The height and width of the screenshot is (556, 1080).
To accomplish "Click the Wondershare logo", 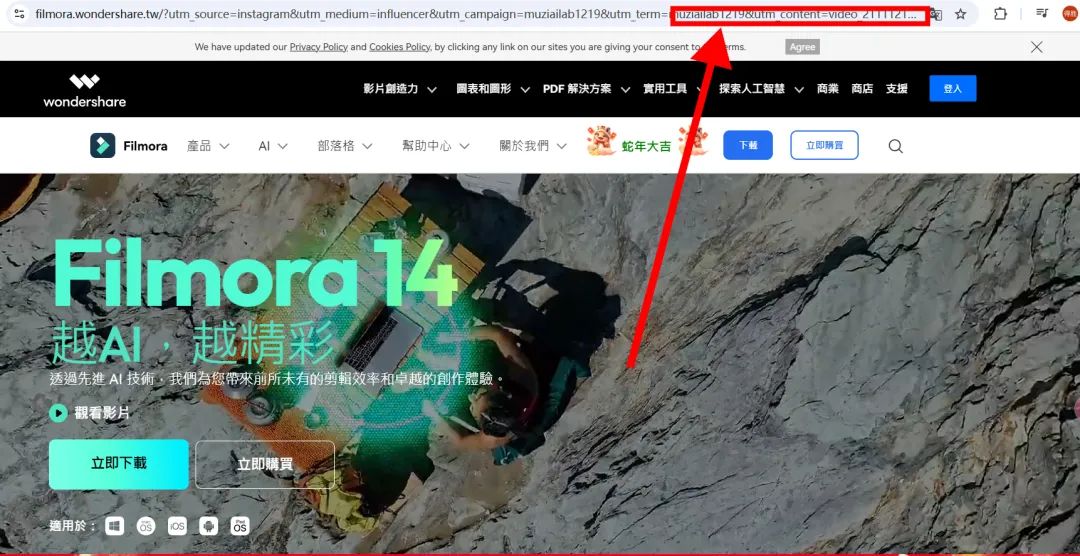I will coord(85,90).
